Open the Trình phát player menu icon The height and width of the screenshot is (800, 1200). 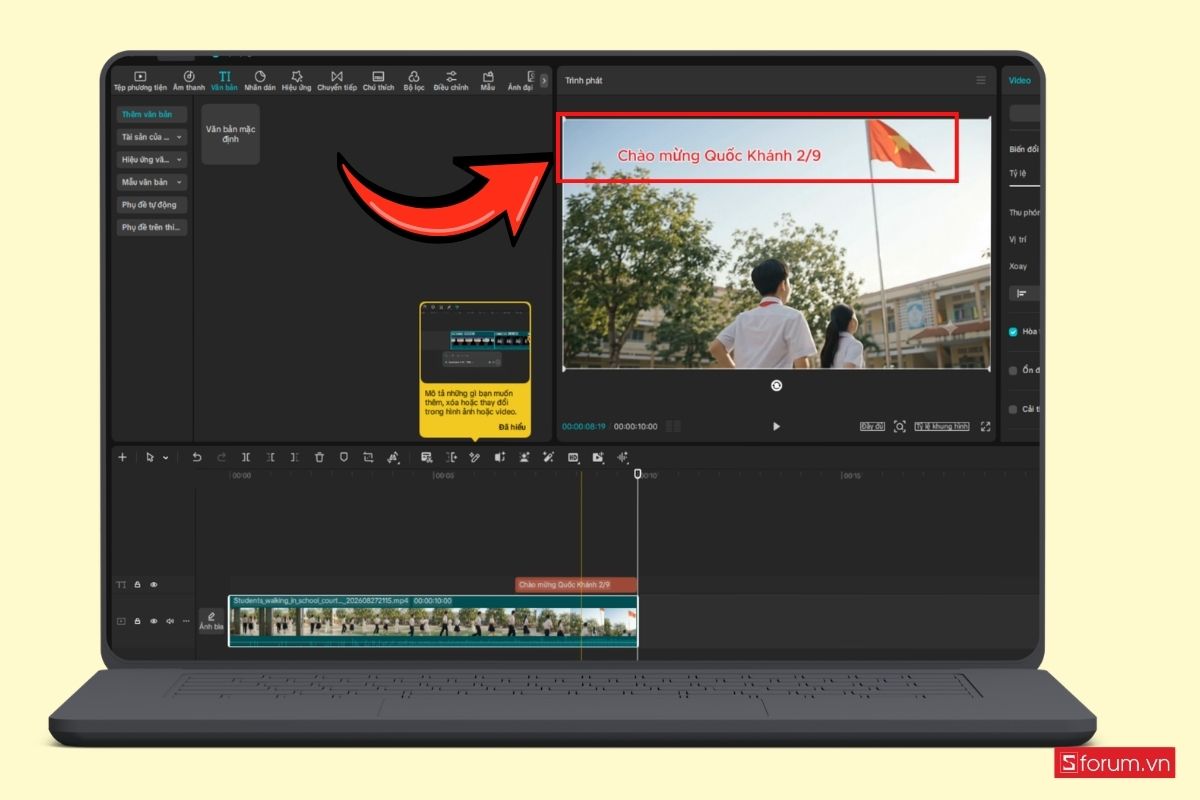point(981,80)
